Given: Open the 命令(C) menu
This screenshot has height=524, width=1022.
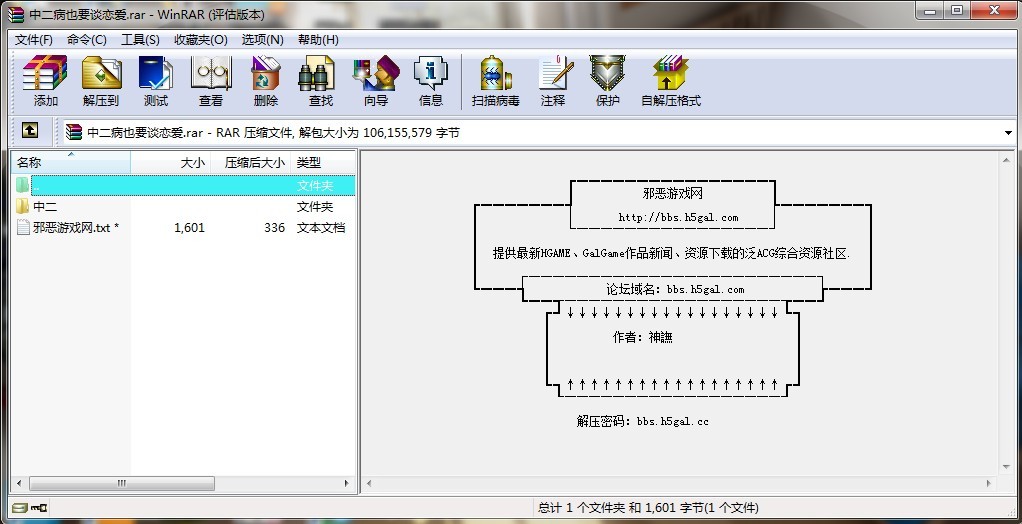Looking at the screenshot, I should (87, 40).
